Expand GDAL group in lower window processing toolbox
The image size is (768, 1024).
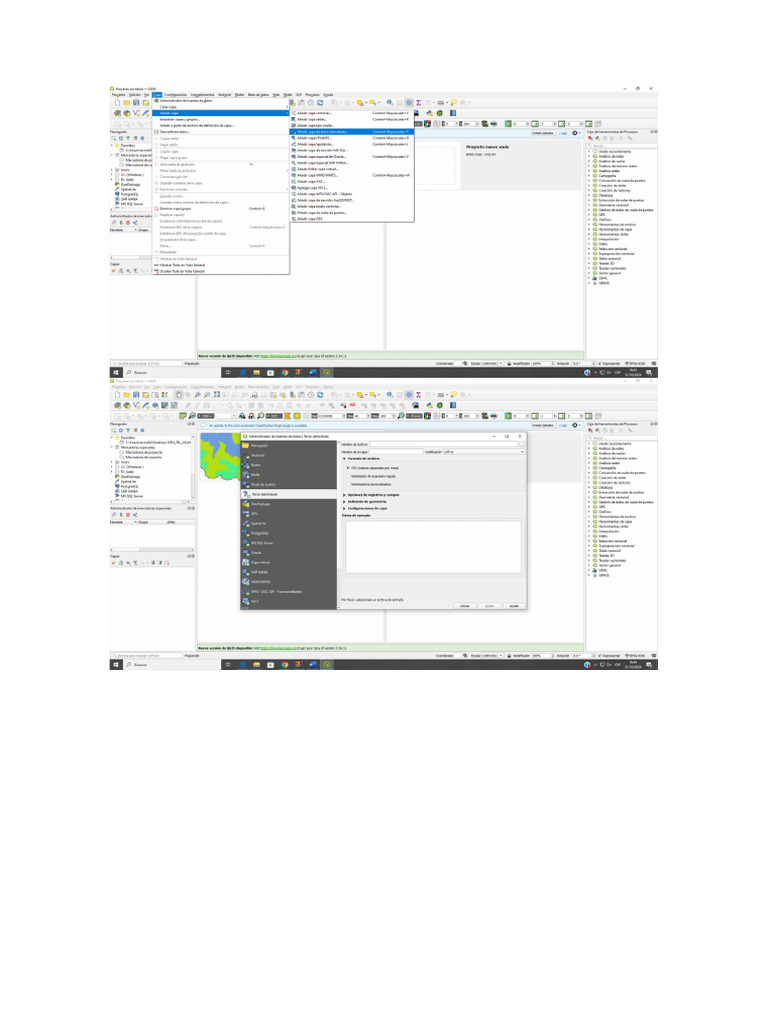pos(590,570)
